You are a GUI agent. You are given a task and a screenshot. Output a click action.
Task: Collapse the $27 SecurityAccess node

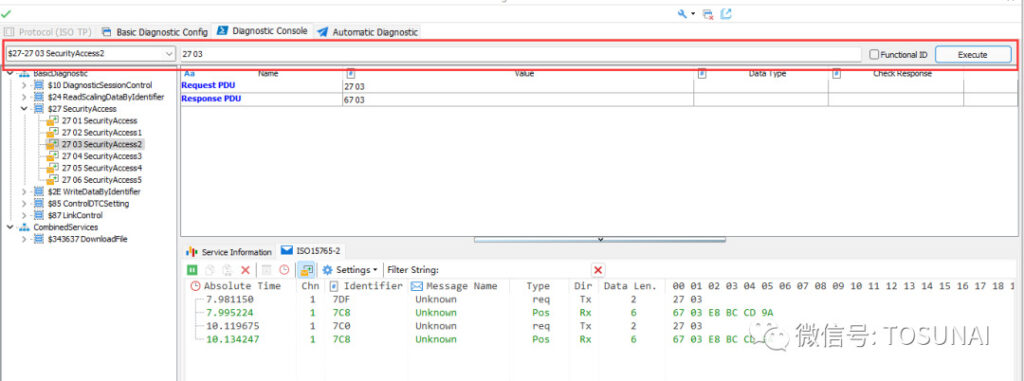click(24, 108)
